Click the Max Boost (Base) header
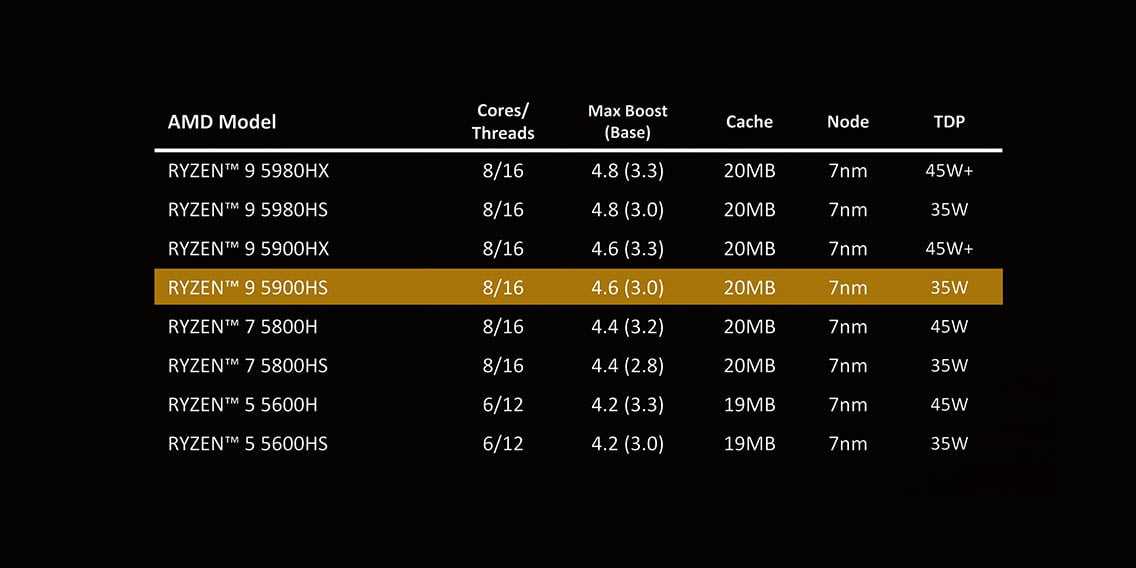 tap(627, 122)
